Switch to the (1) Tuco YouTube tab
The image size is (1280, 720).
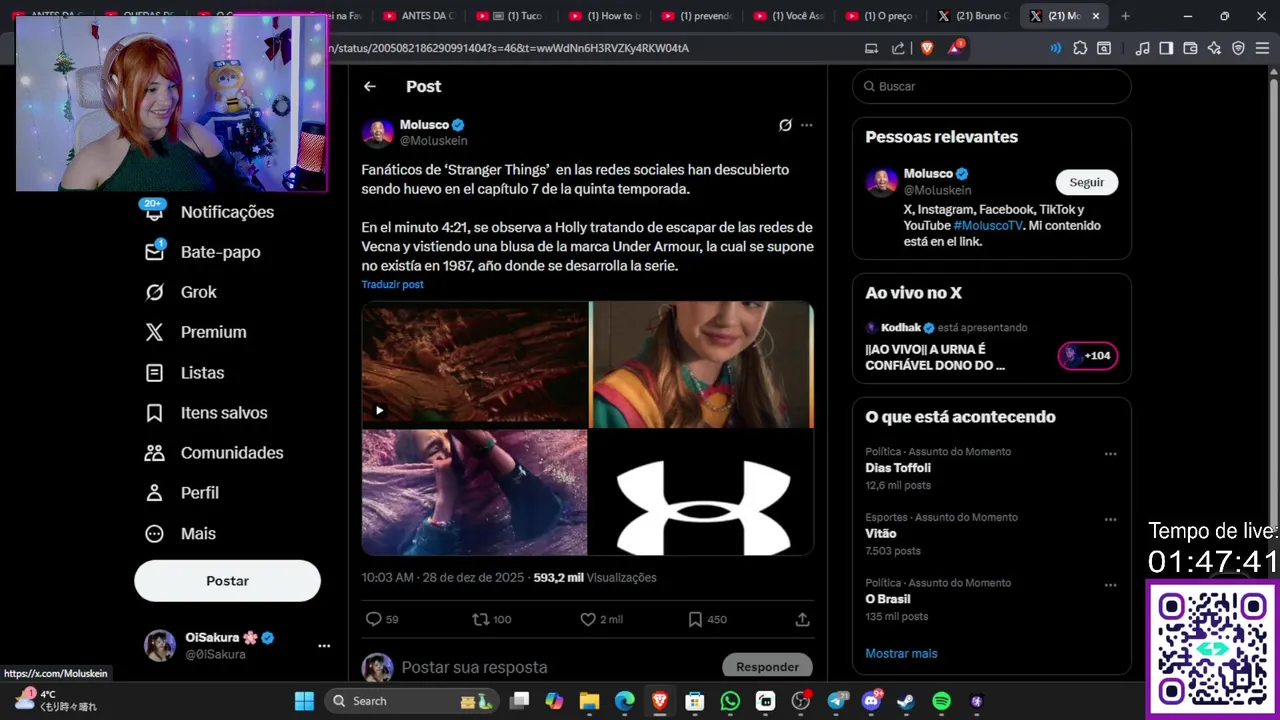(x=513, y=16)
